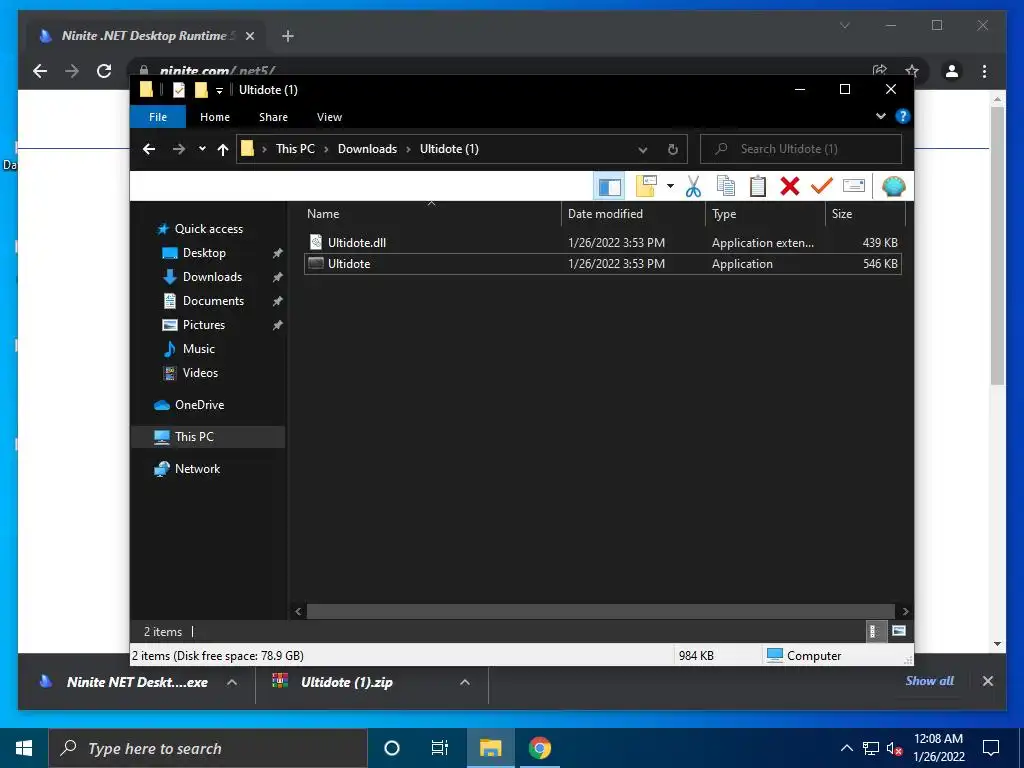Screen dimensions: 1024x768
Task: Open Ultidote (1).zip from downloads bar
Action: tap(346, 682)
